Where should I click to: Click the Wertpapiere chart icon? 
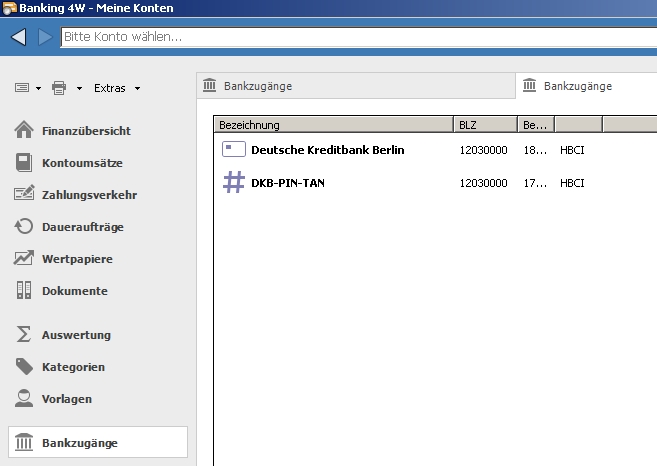pyautogui.click(x=23, y=258)
